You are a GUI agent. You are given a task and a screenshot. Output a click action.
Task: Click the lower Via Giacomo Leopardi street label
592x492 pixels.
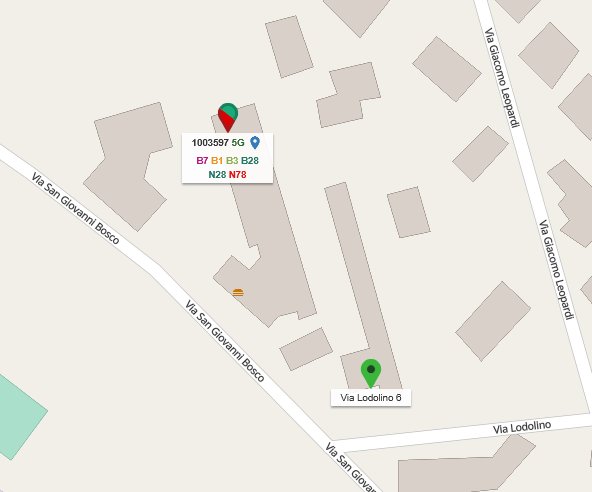pyautogui.click(x=557, y=270)
